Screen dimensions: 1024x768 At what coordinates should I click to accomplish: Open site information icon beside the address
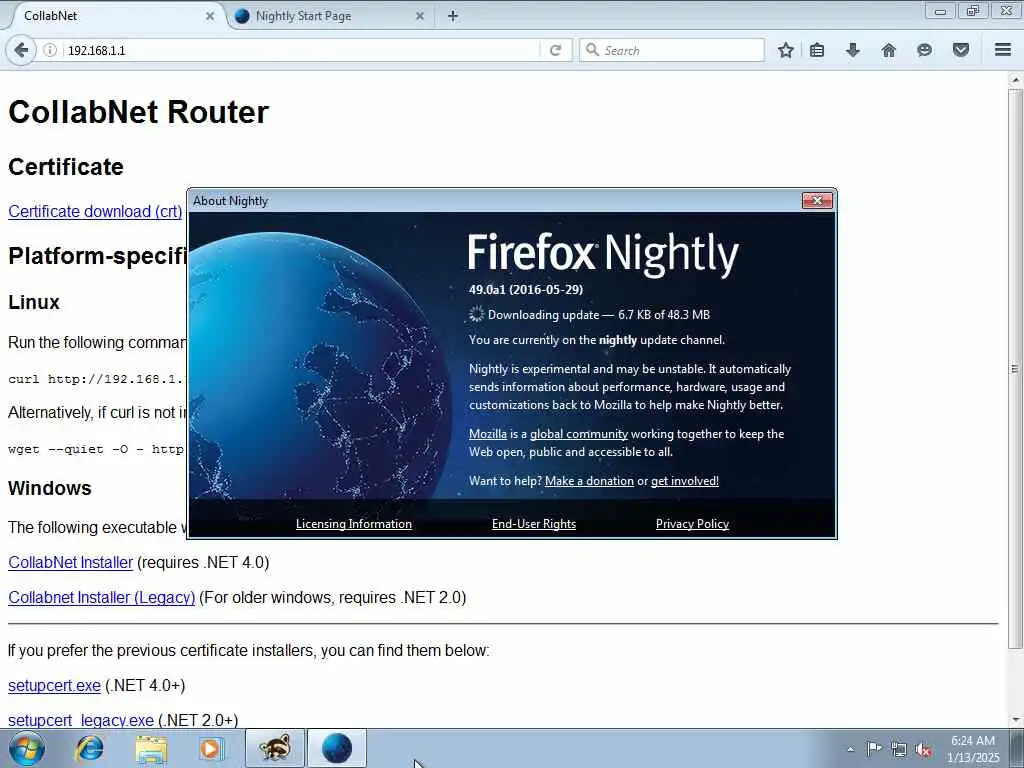click(50, 50)
